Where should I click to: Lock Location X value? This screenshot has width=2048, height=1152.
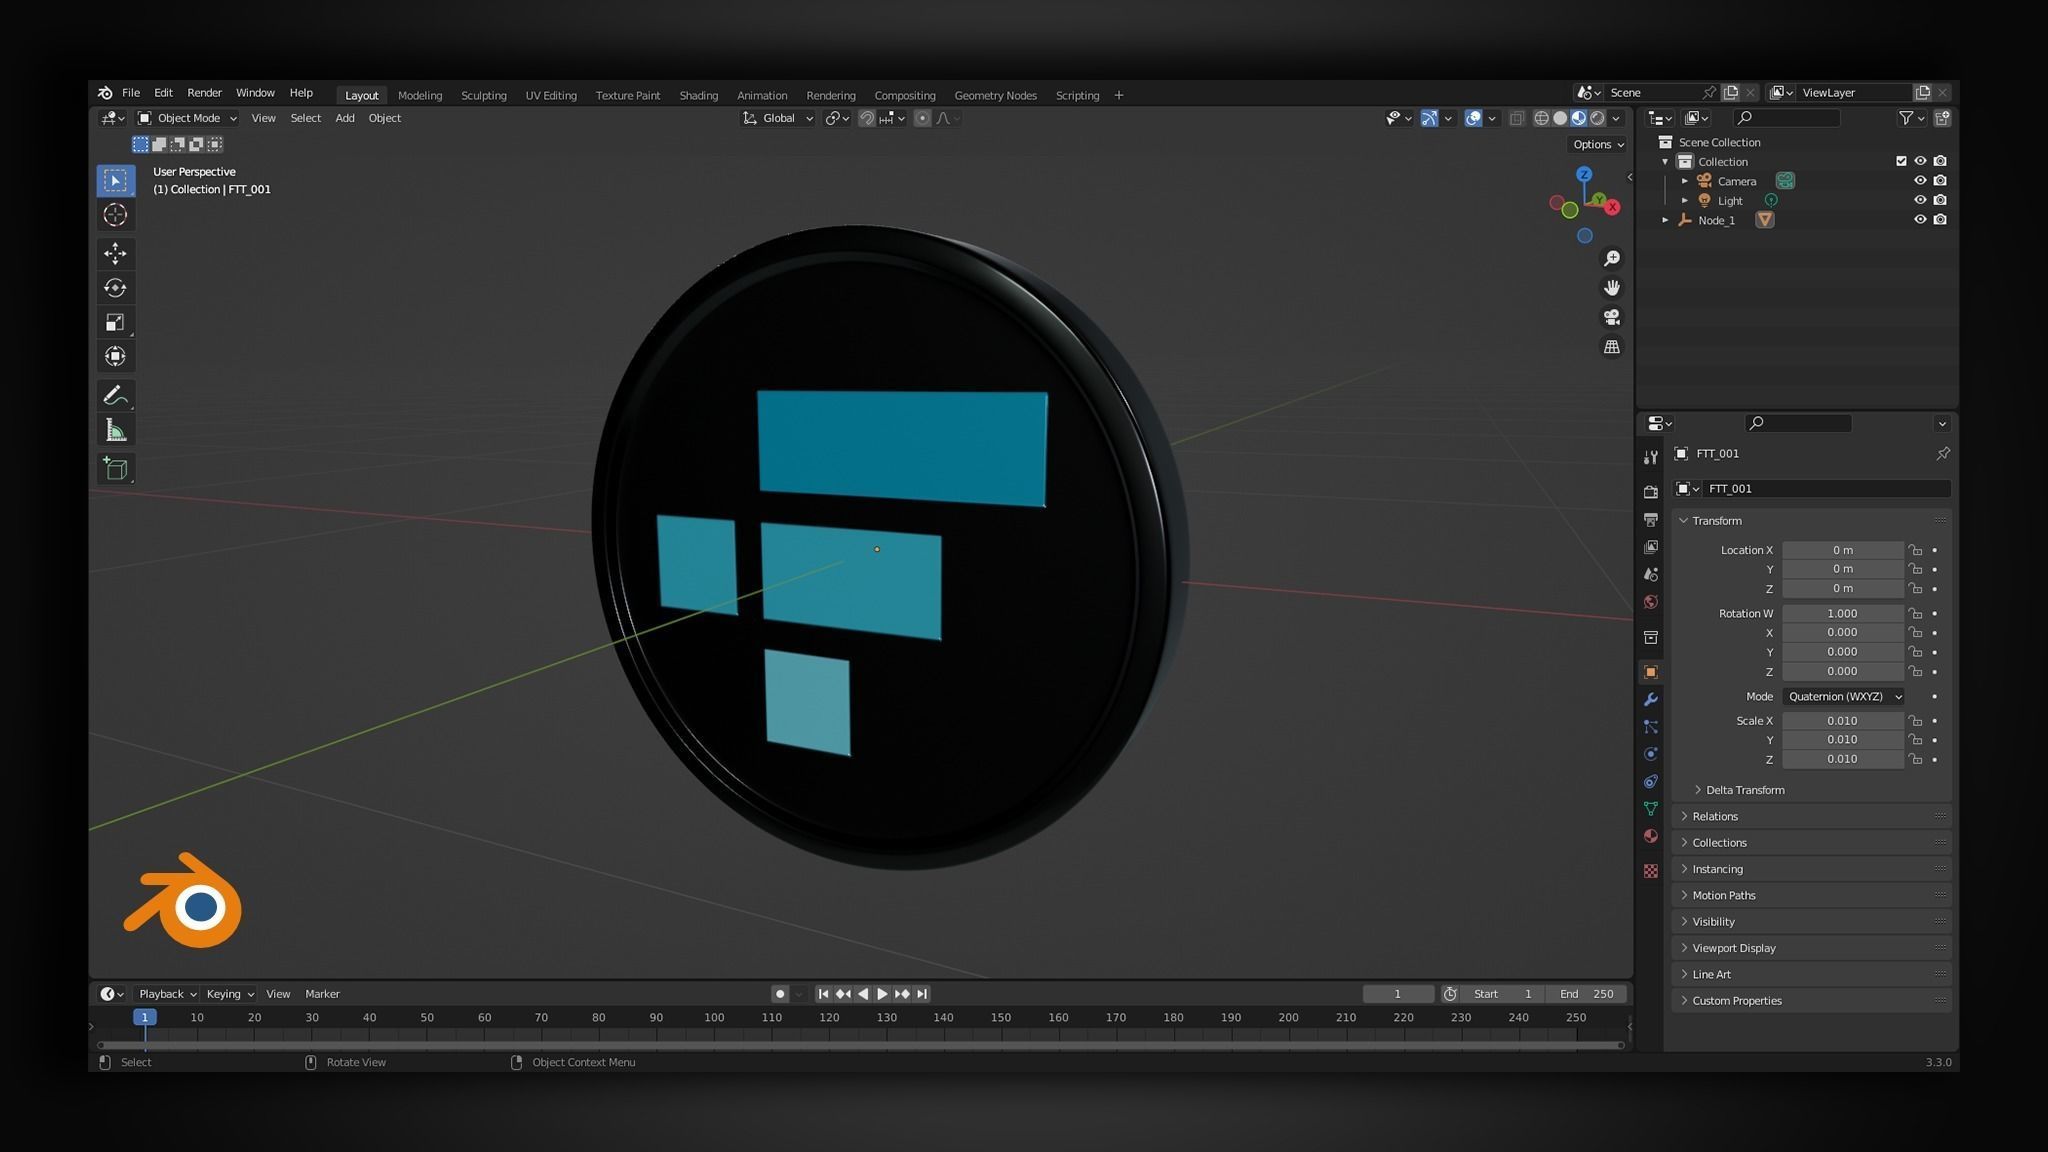click(1915, 550)
